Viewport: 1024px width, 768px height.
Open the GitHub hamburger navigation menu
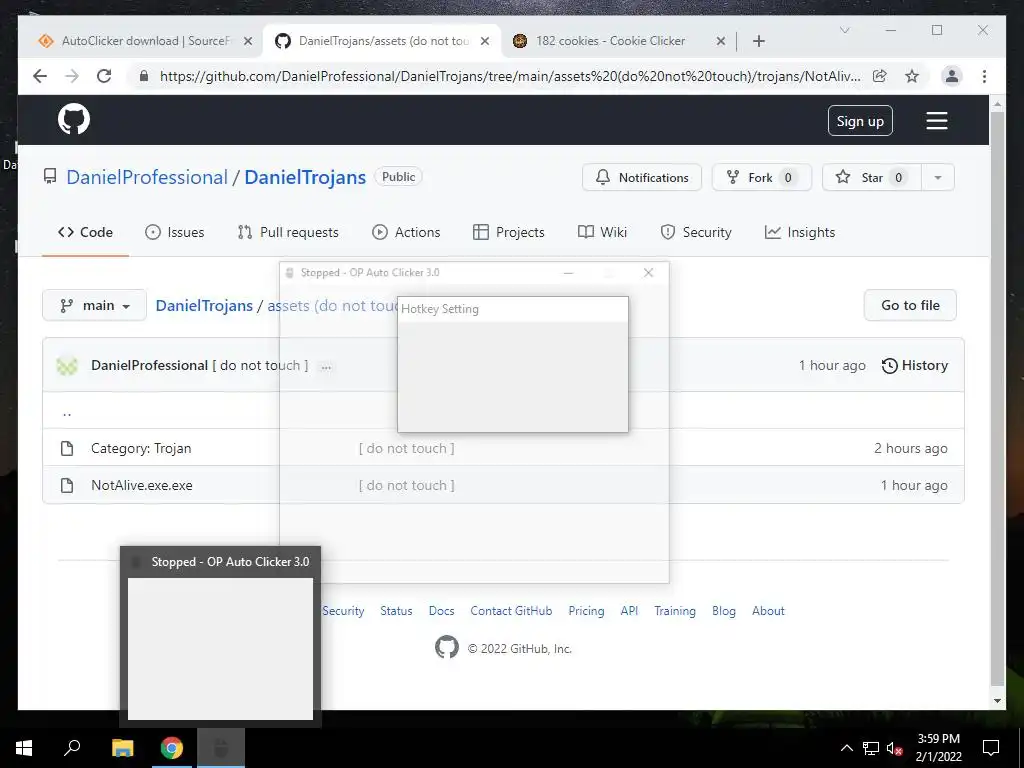click(x=936, y=121)
